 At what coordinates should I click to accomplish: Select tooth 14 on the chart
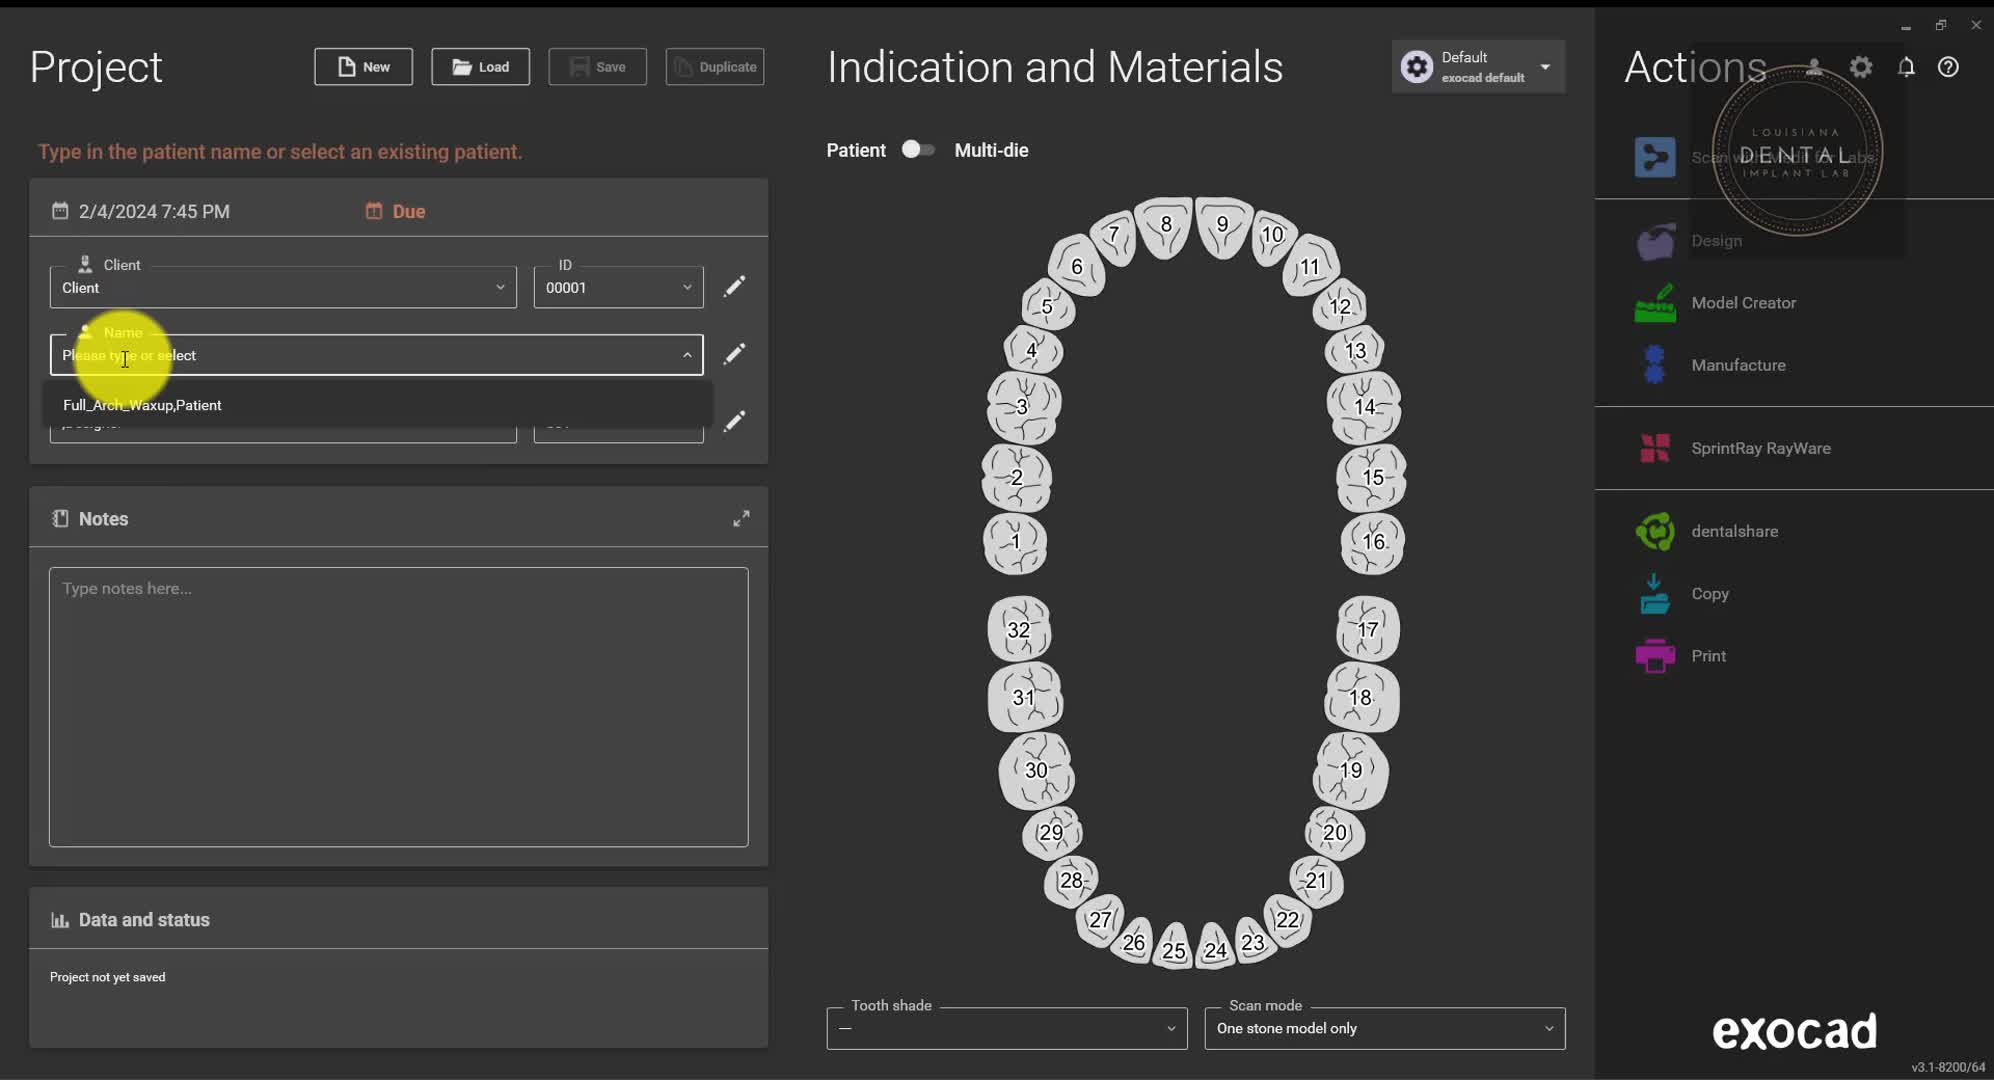tap(1364, 407)
